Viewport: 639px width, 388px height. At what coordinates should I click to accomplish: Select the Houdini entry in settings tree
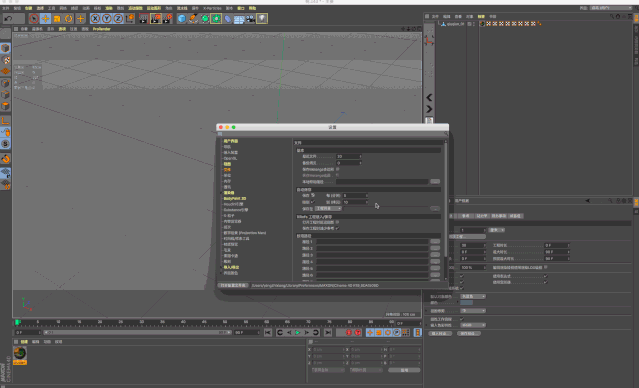pos(234,204)
